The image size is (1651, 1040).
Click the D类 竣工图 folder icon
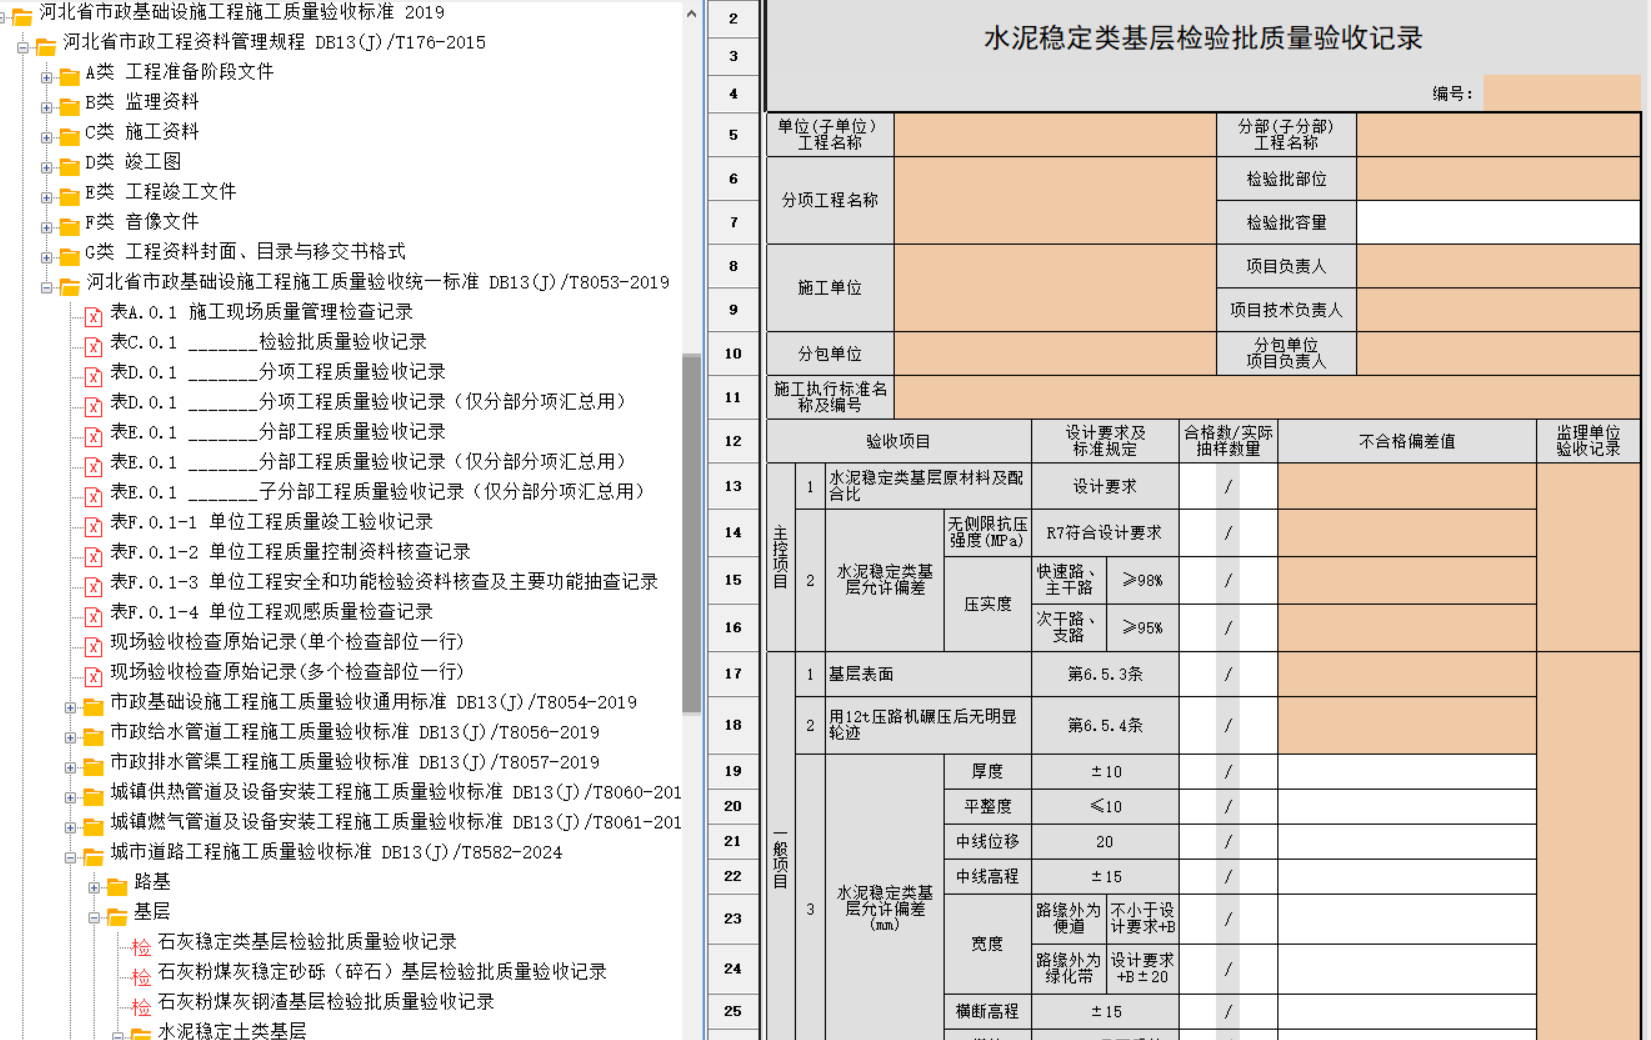[x=69, y=166]
